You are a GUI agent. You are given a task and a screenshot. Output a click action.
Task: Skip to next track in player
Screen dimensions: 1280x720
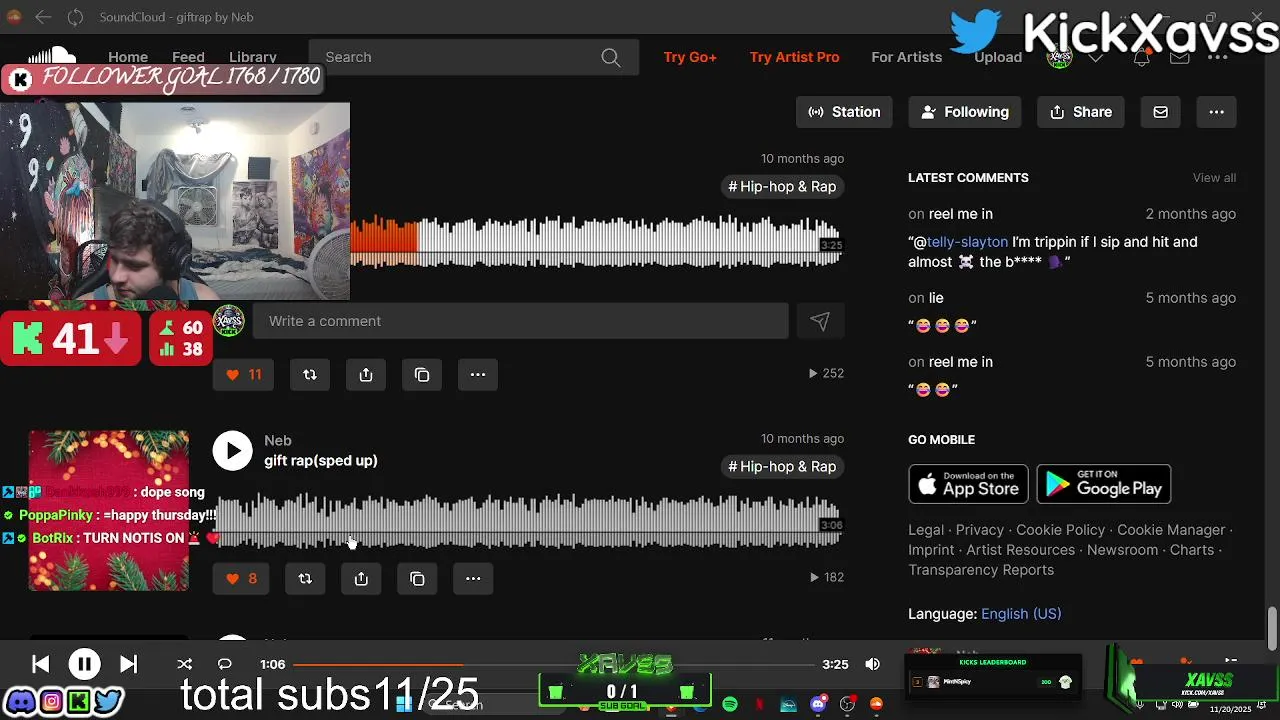coord(128,664)
